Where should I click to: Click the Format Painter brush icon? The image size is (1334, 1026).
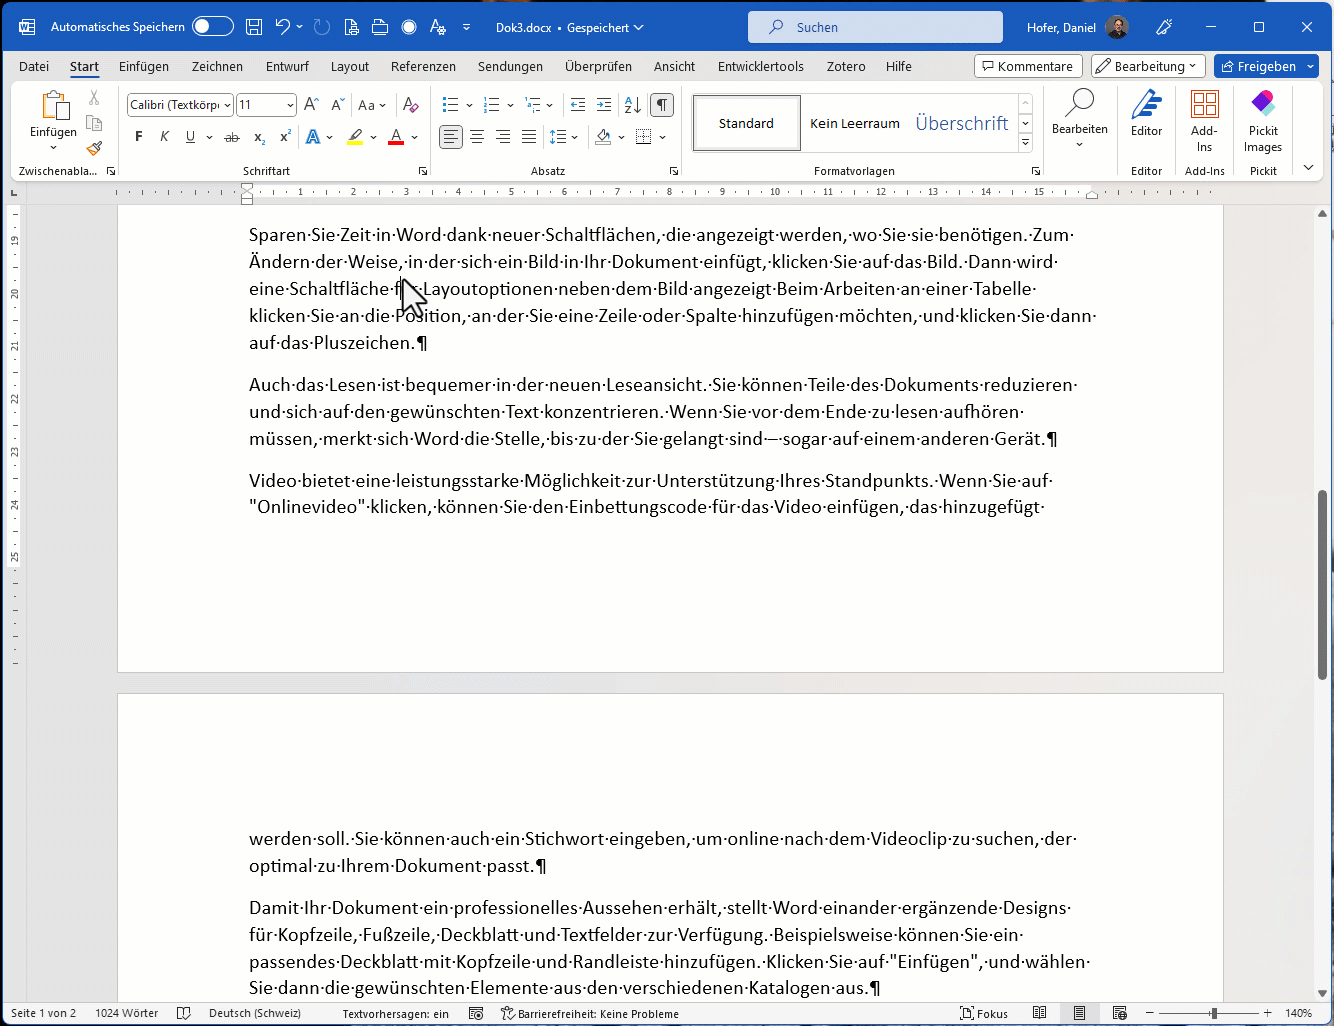tap(94, 148)
